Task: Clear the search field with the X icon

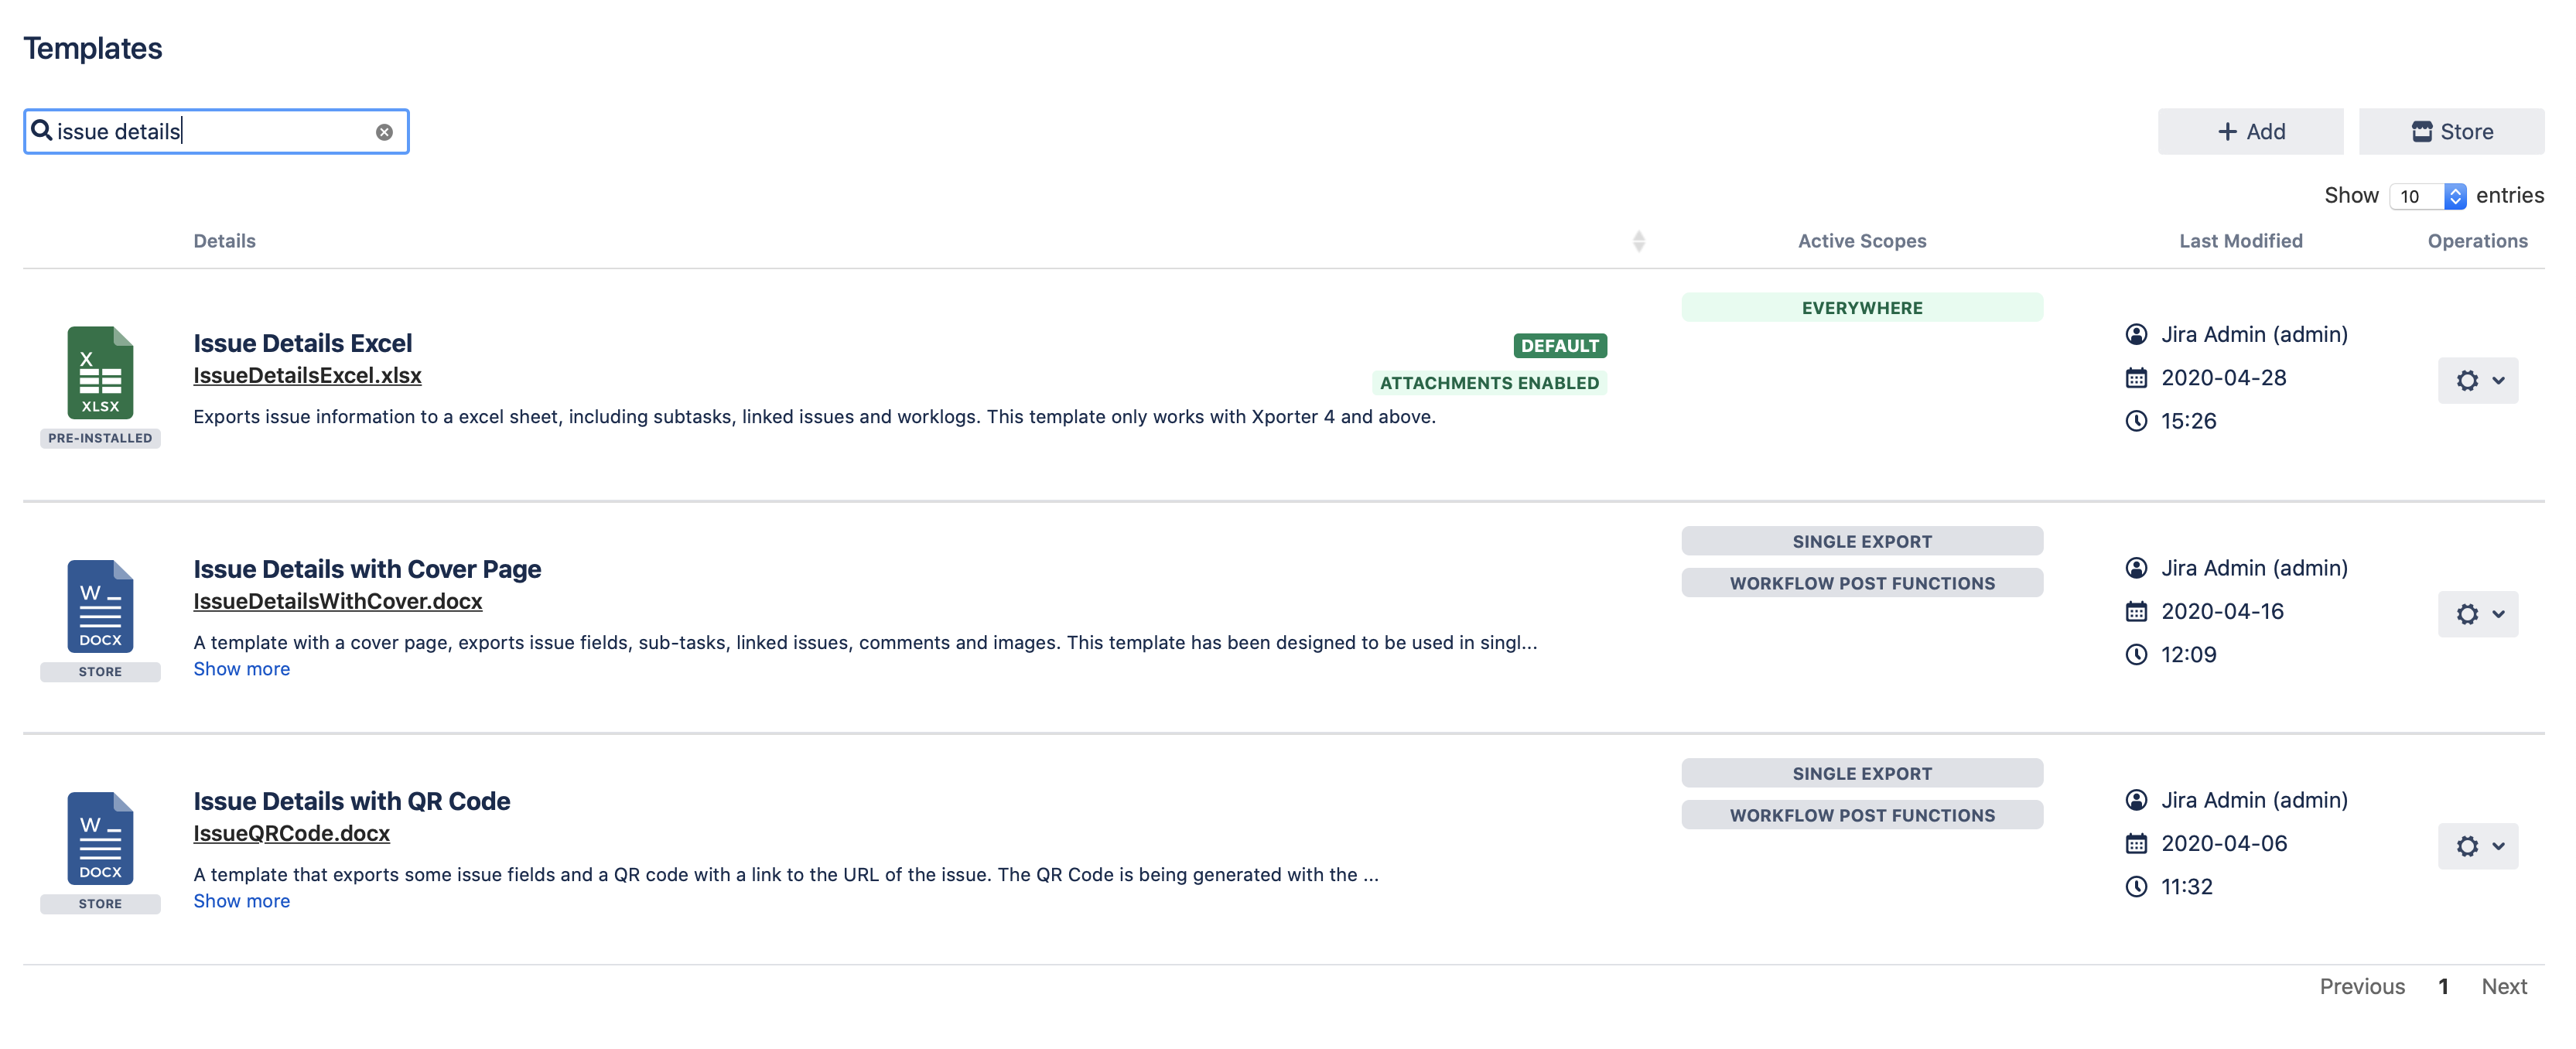Action: point(384,132)
